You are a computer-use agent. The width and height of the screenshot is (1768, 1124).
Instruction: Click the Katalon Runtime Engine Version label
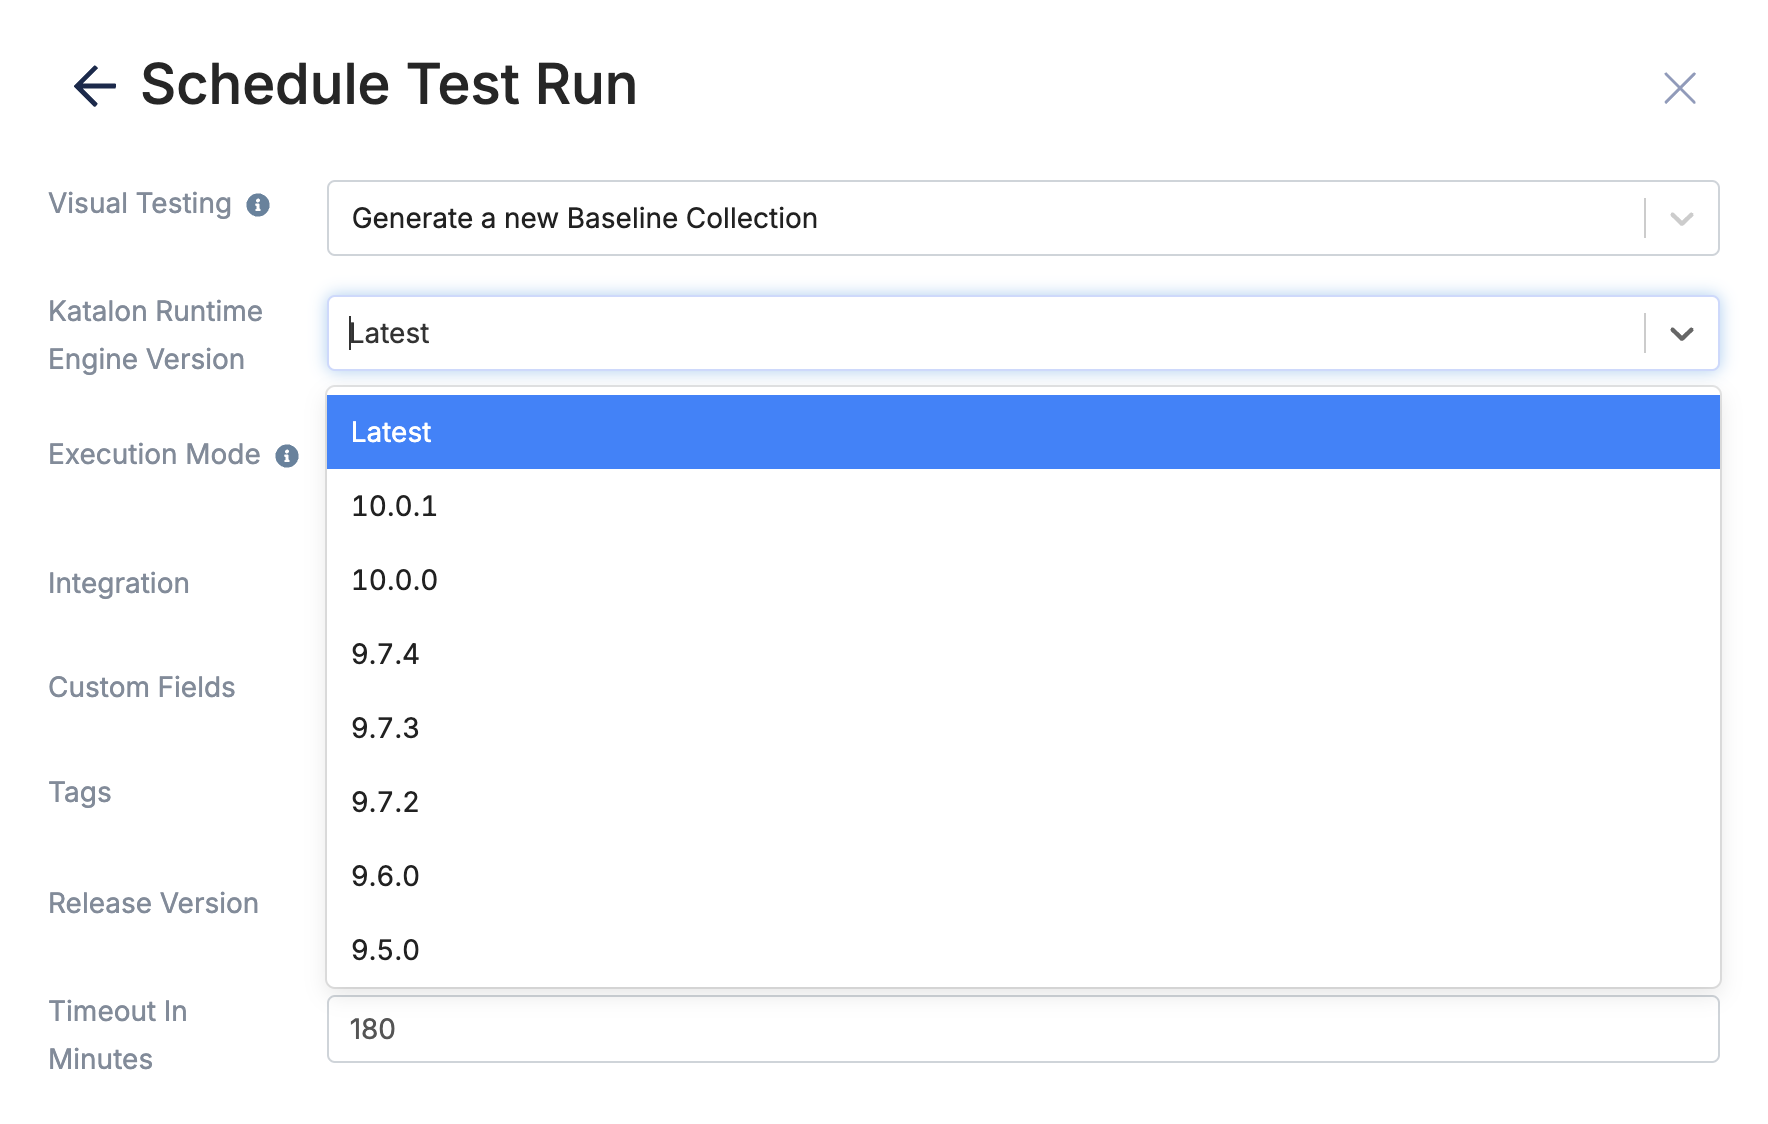pos(155,335)
